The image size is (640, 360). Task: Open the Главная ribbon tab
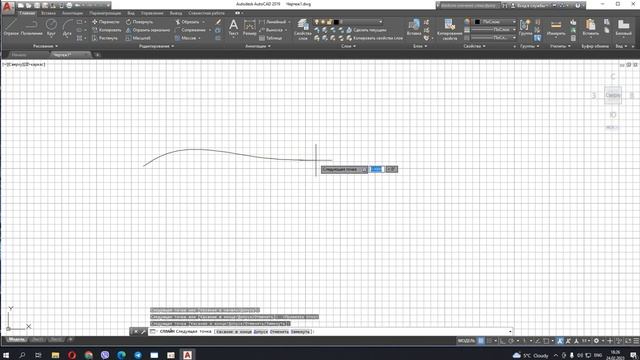27,13
